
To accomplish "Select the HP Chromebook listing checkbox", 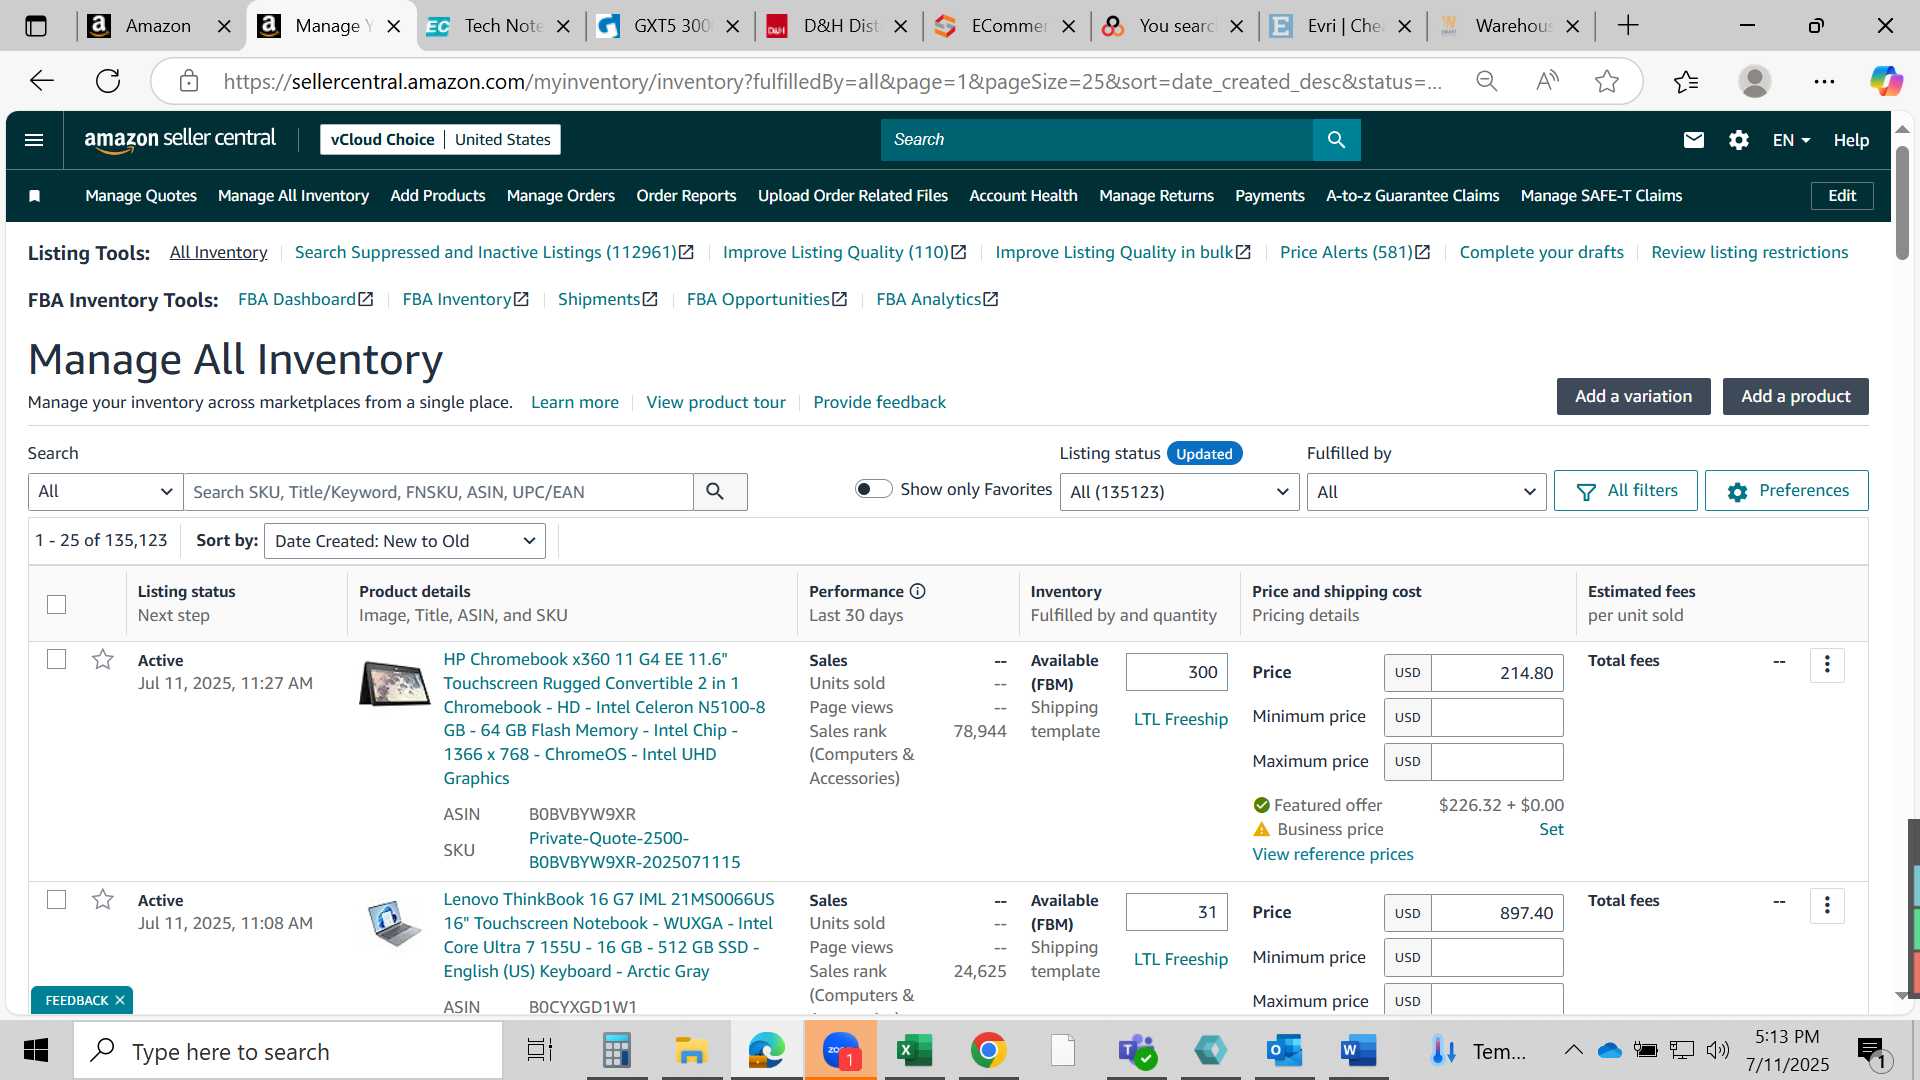I will [x=57, y=660].
